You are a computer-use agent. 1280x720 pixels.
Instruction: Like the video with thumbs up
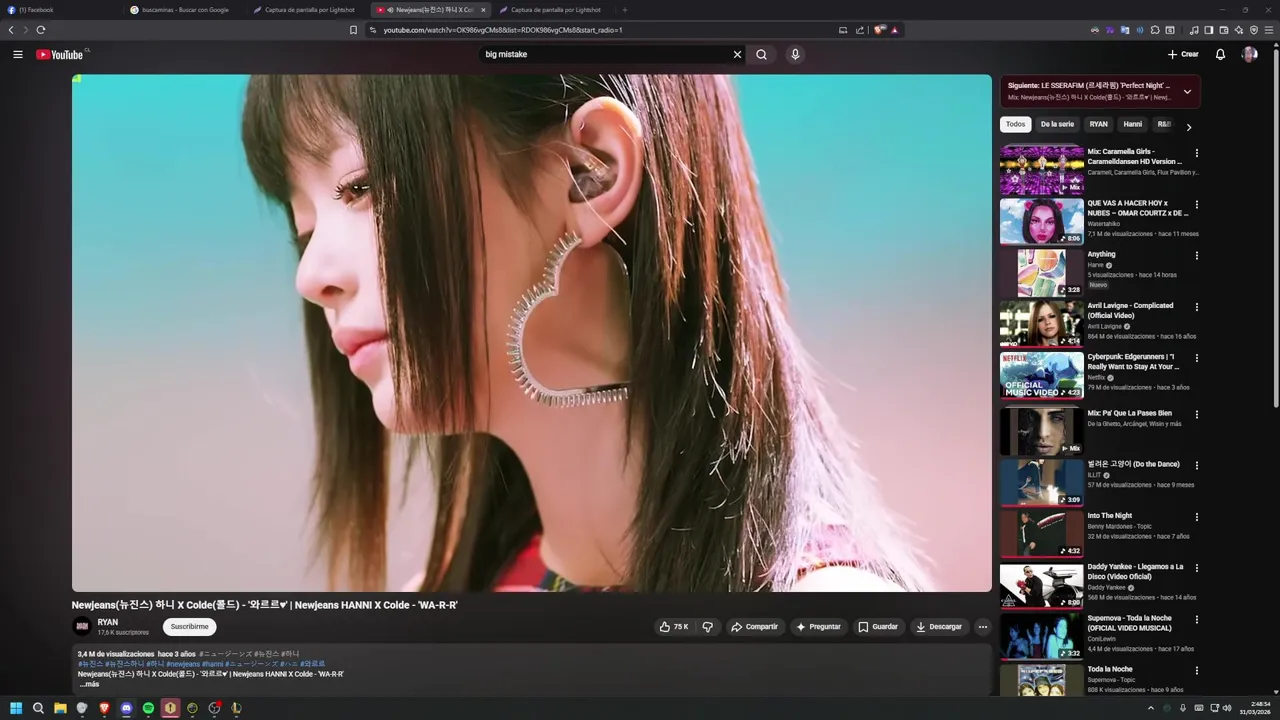coord(674,627)
